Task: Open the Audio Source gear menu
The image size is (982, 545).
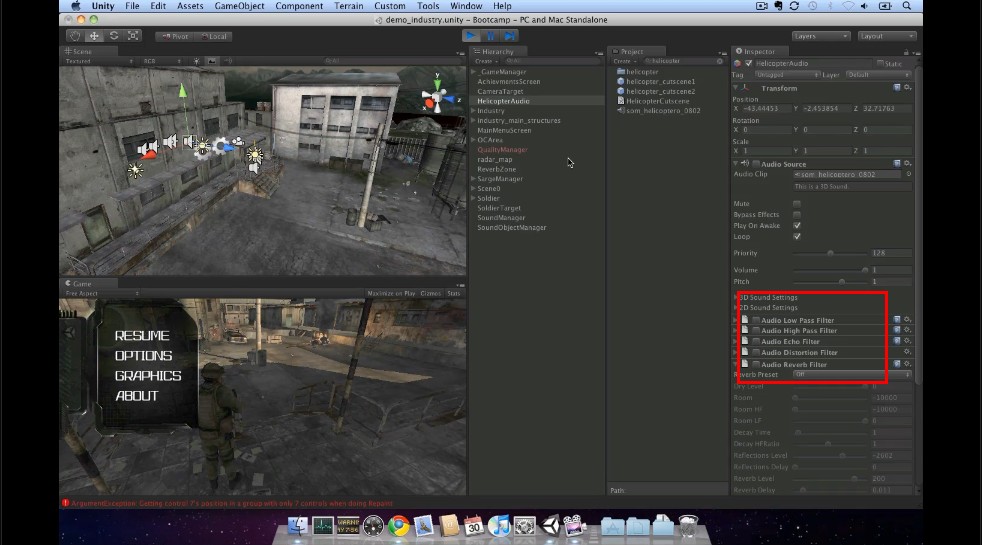Action: click(x=907, y=164)
